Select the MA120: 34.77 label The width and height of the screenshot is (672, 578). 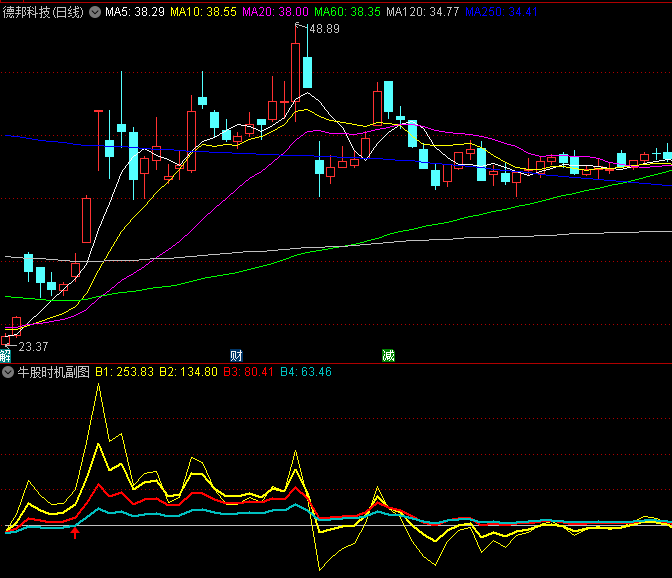tap(423, 12)
